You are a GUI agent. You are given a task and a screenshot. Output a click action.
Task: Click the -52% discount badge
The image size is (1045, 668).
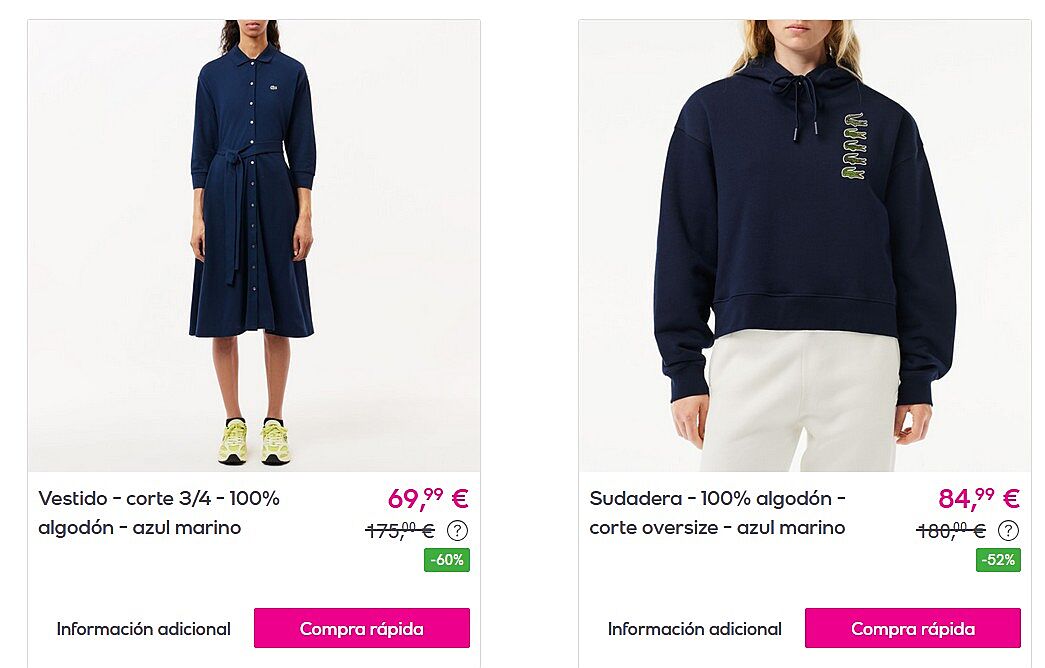click(998, 560)
